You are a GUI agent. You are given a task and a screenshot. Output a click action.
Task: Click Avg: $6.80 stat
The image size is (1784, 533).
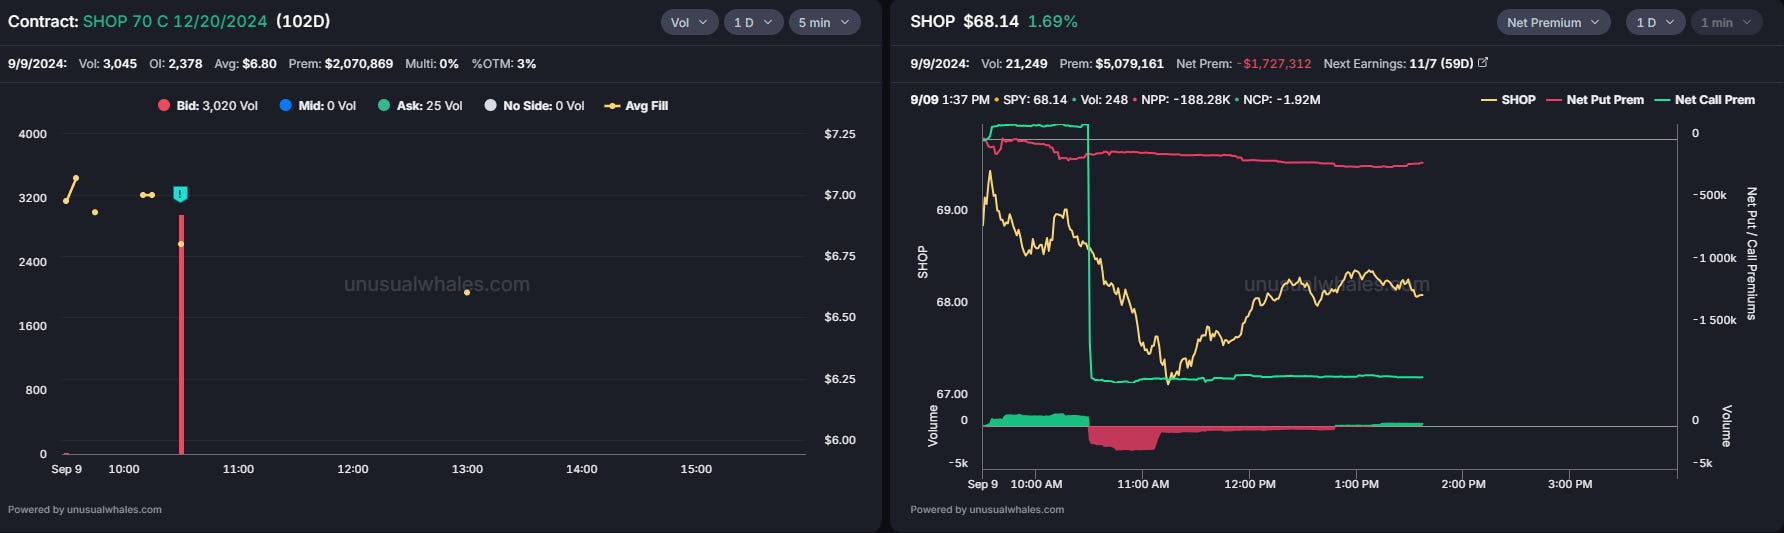coord(246,63)
